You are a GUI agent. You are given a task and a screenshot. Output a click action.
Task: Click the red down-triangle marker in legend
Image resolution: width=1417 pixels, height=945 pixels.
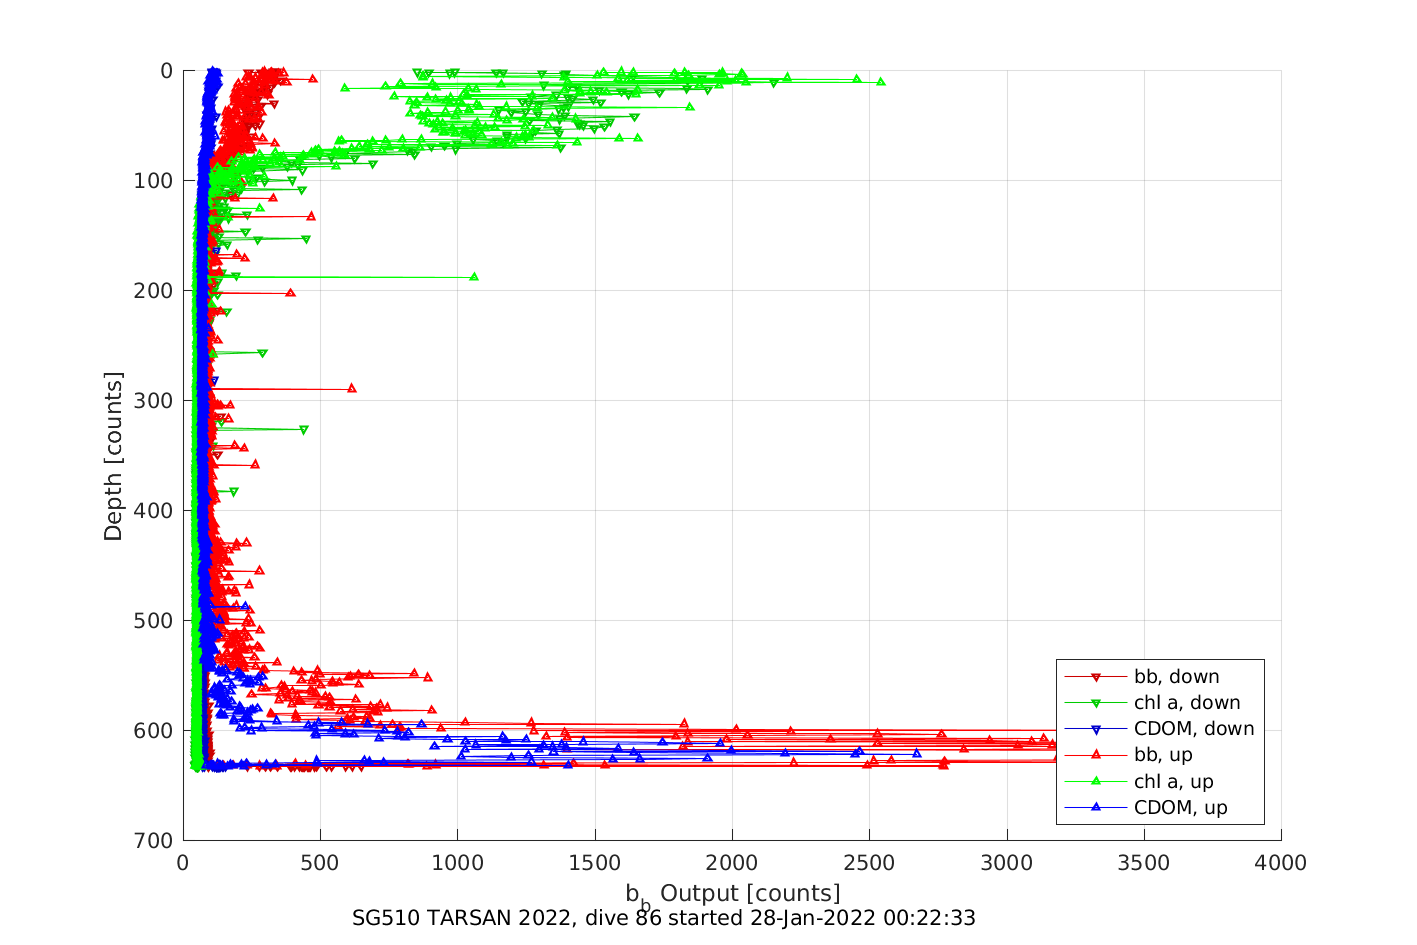1095,678
